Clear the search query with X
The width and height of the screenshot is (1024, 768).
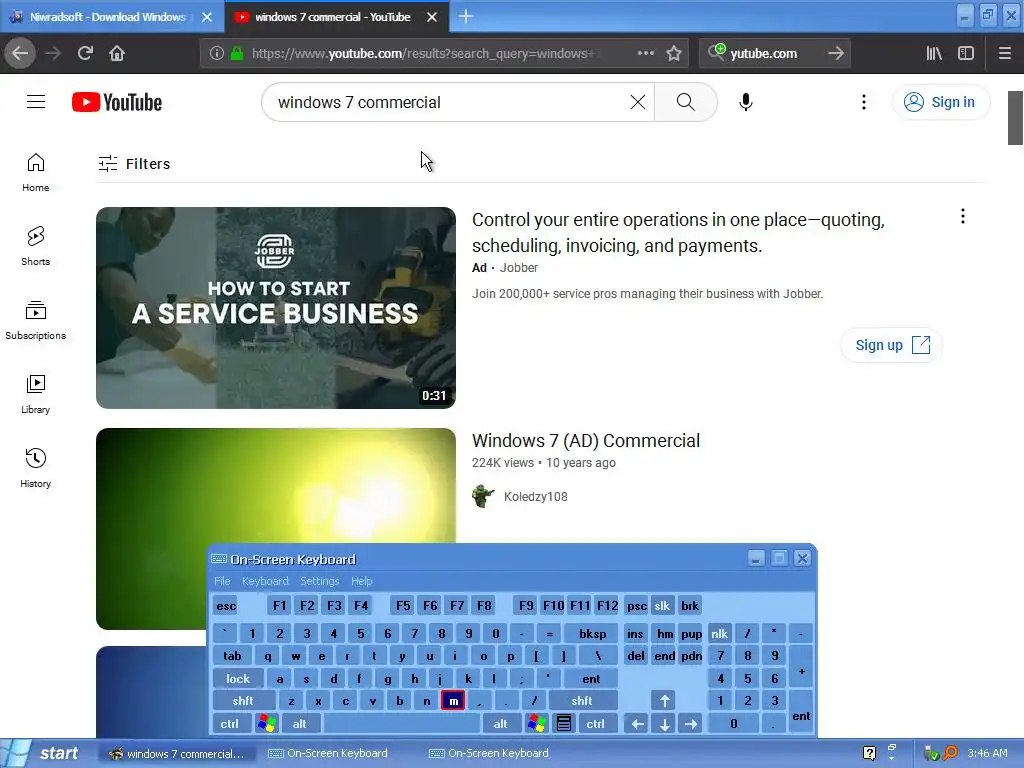coord(637,102)
